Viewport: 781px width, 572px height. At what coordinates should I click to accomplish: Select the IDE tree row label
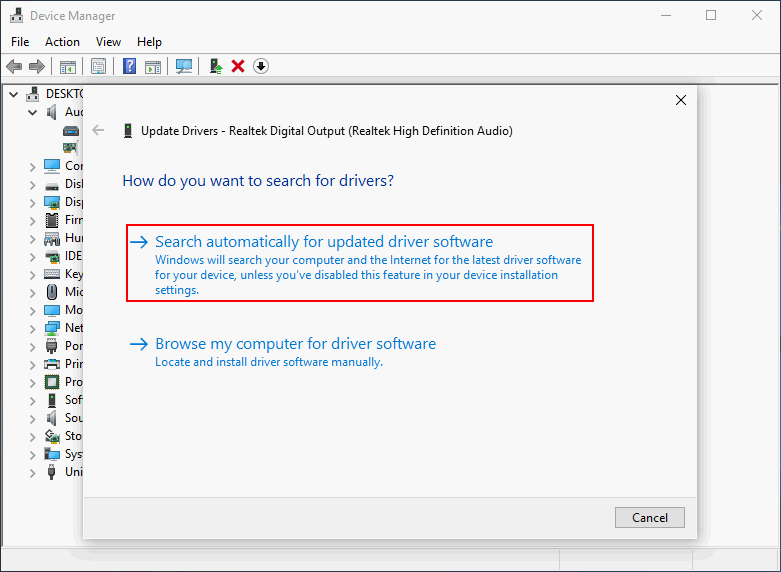(74, 256)
